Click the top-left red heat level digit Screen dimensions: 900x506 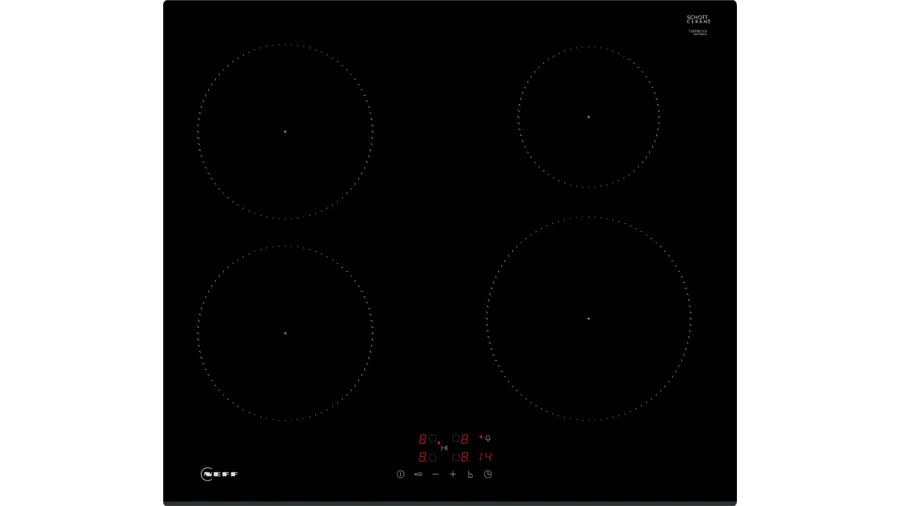click(422, 438)
